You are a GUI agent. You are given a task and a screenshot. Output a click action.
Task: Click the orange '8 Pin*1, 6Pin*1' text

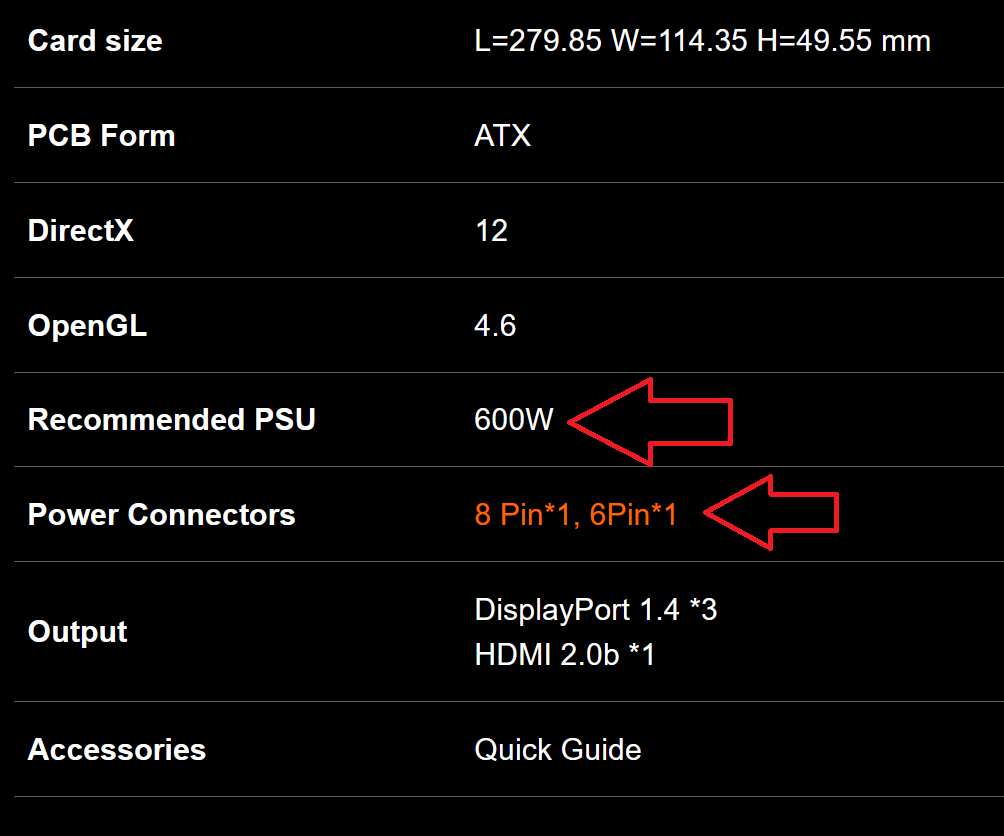[576, 515]
